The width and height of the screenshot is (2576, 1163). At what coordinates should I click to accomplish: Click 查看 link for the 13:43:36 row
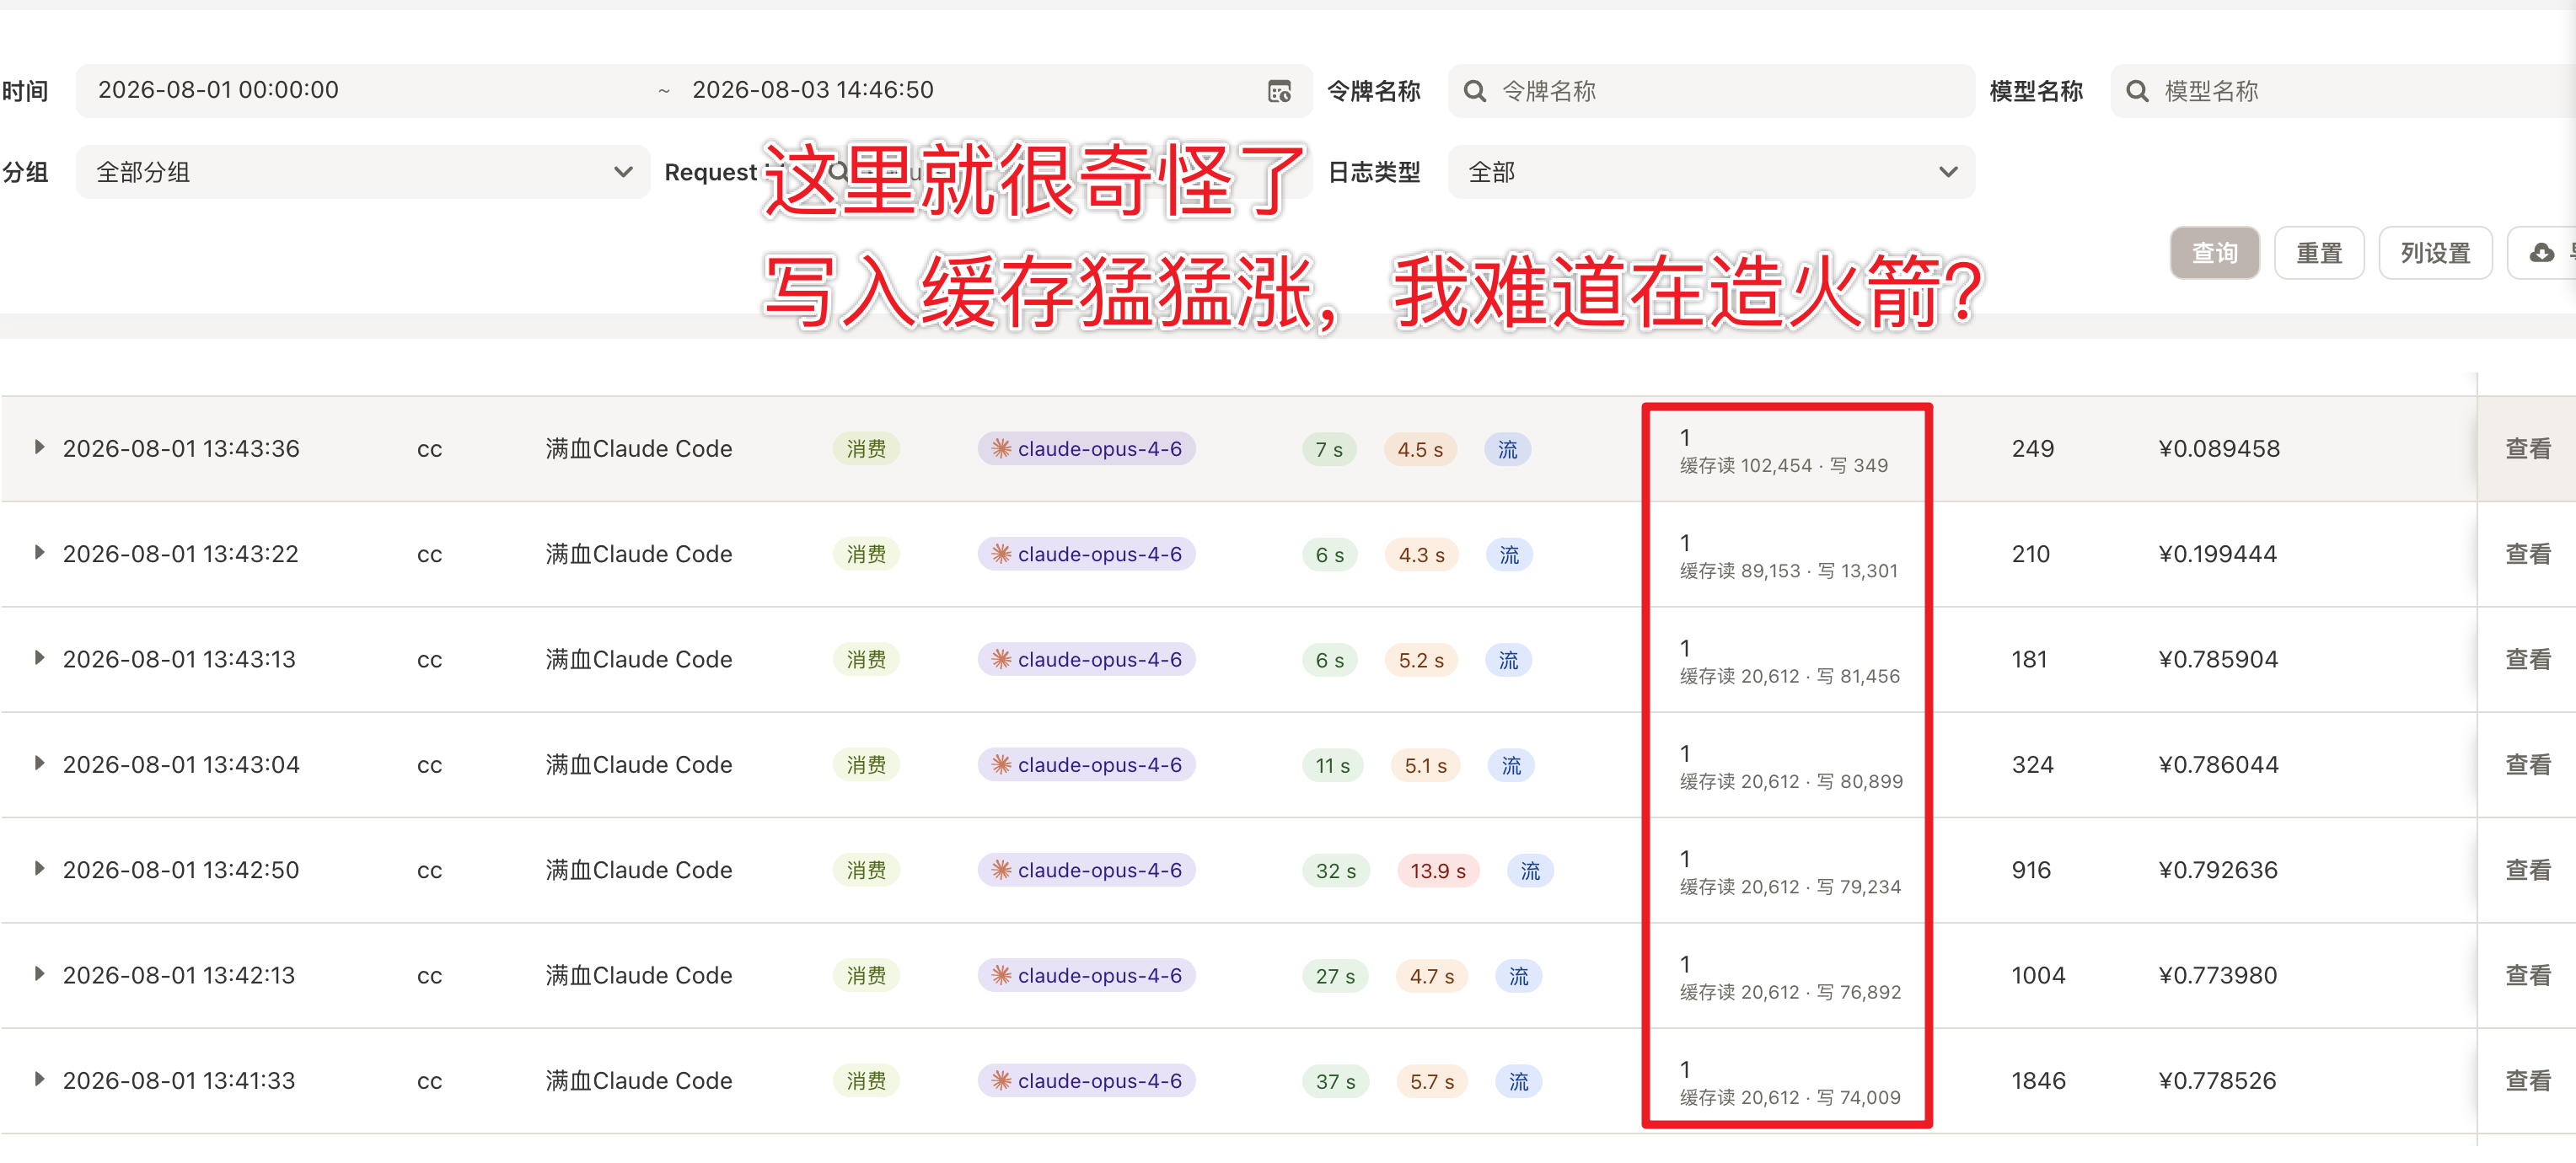click(2527, 449)
